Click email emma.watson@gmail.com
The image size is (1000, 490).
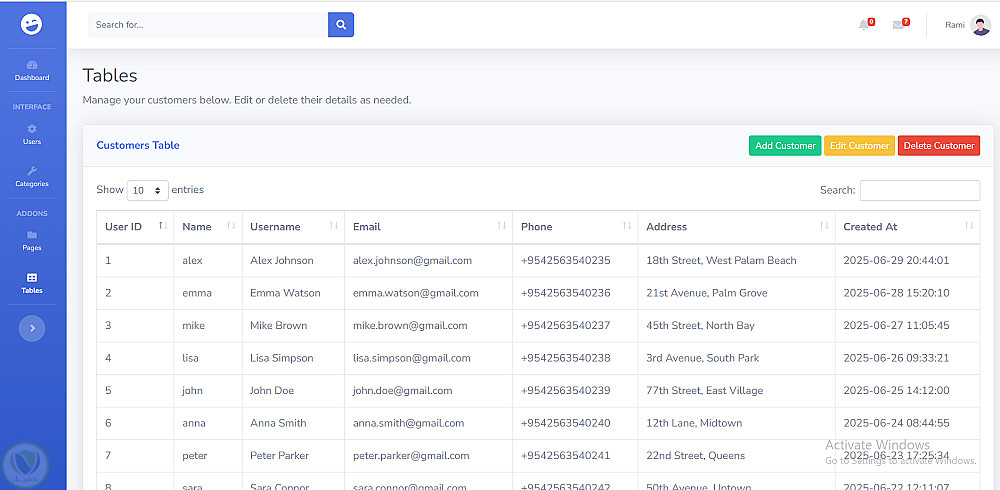click(x=415, y=293)
